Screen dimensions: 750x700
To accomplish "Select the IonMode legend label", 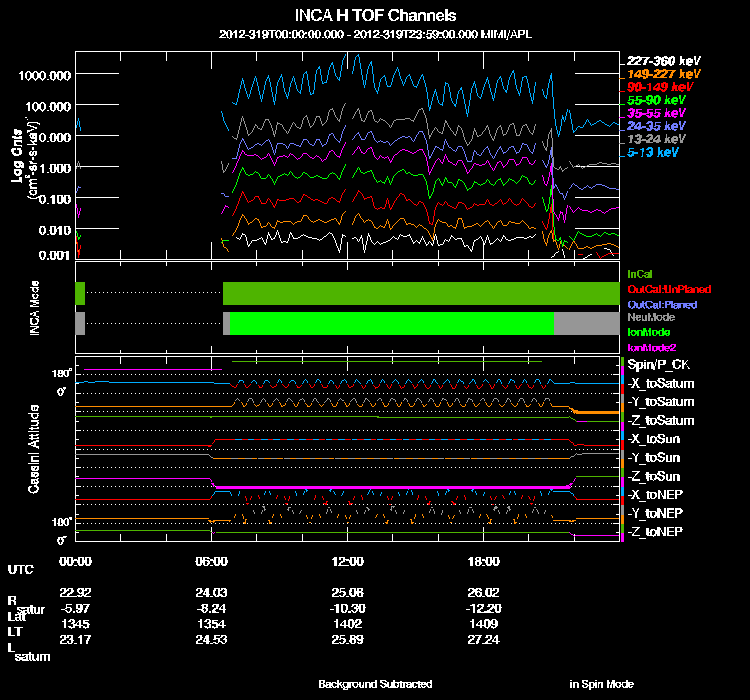I will click(x=649, y=331).
